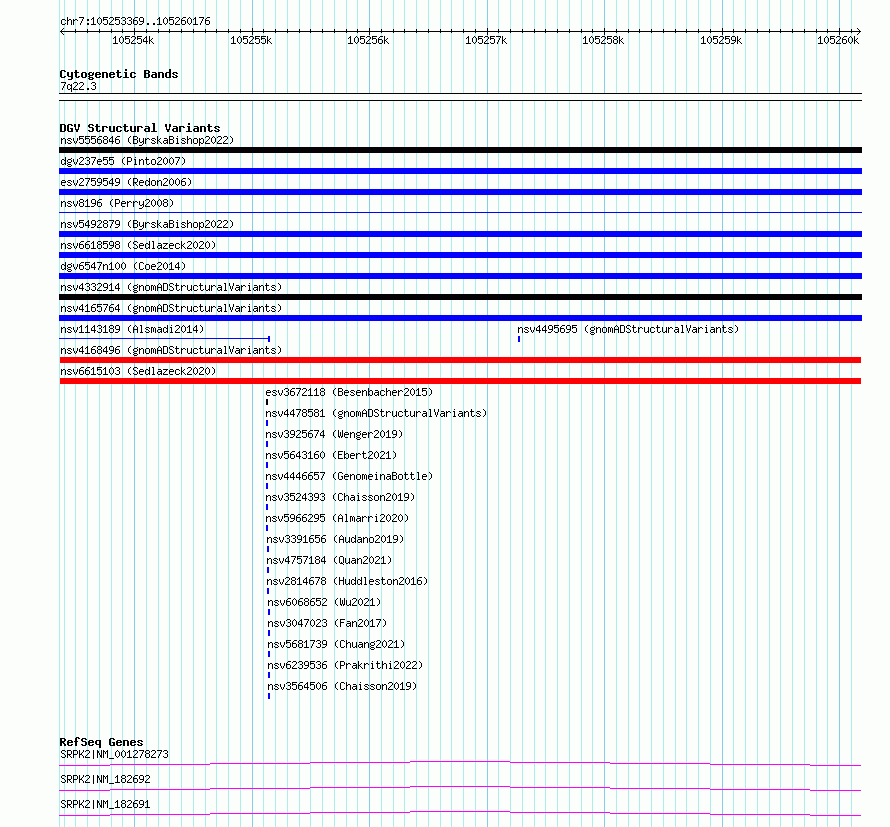Image resolution: width=890 pixels, height=827 pixels.
Task: Select nsv6618598 (Sedlazeck2020) variant label
Action: click(138, 245)
